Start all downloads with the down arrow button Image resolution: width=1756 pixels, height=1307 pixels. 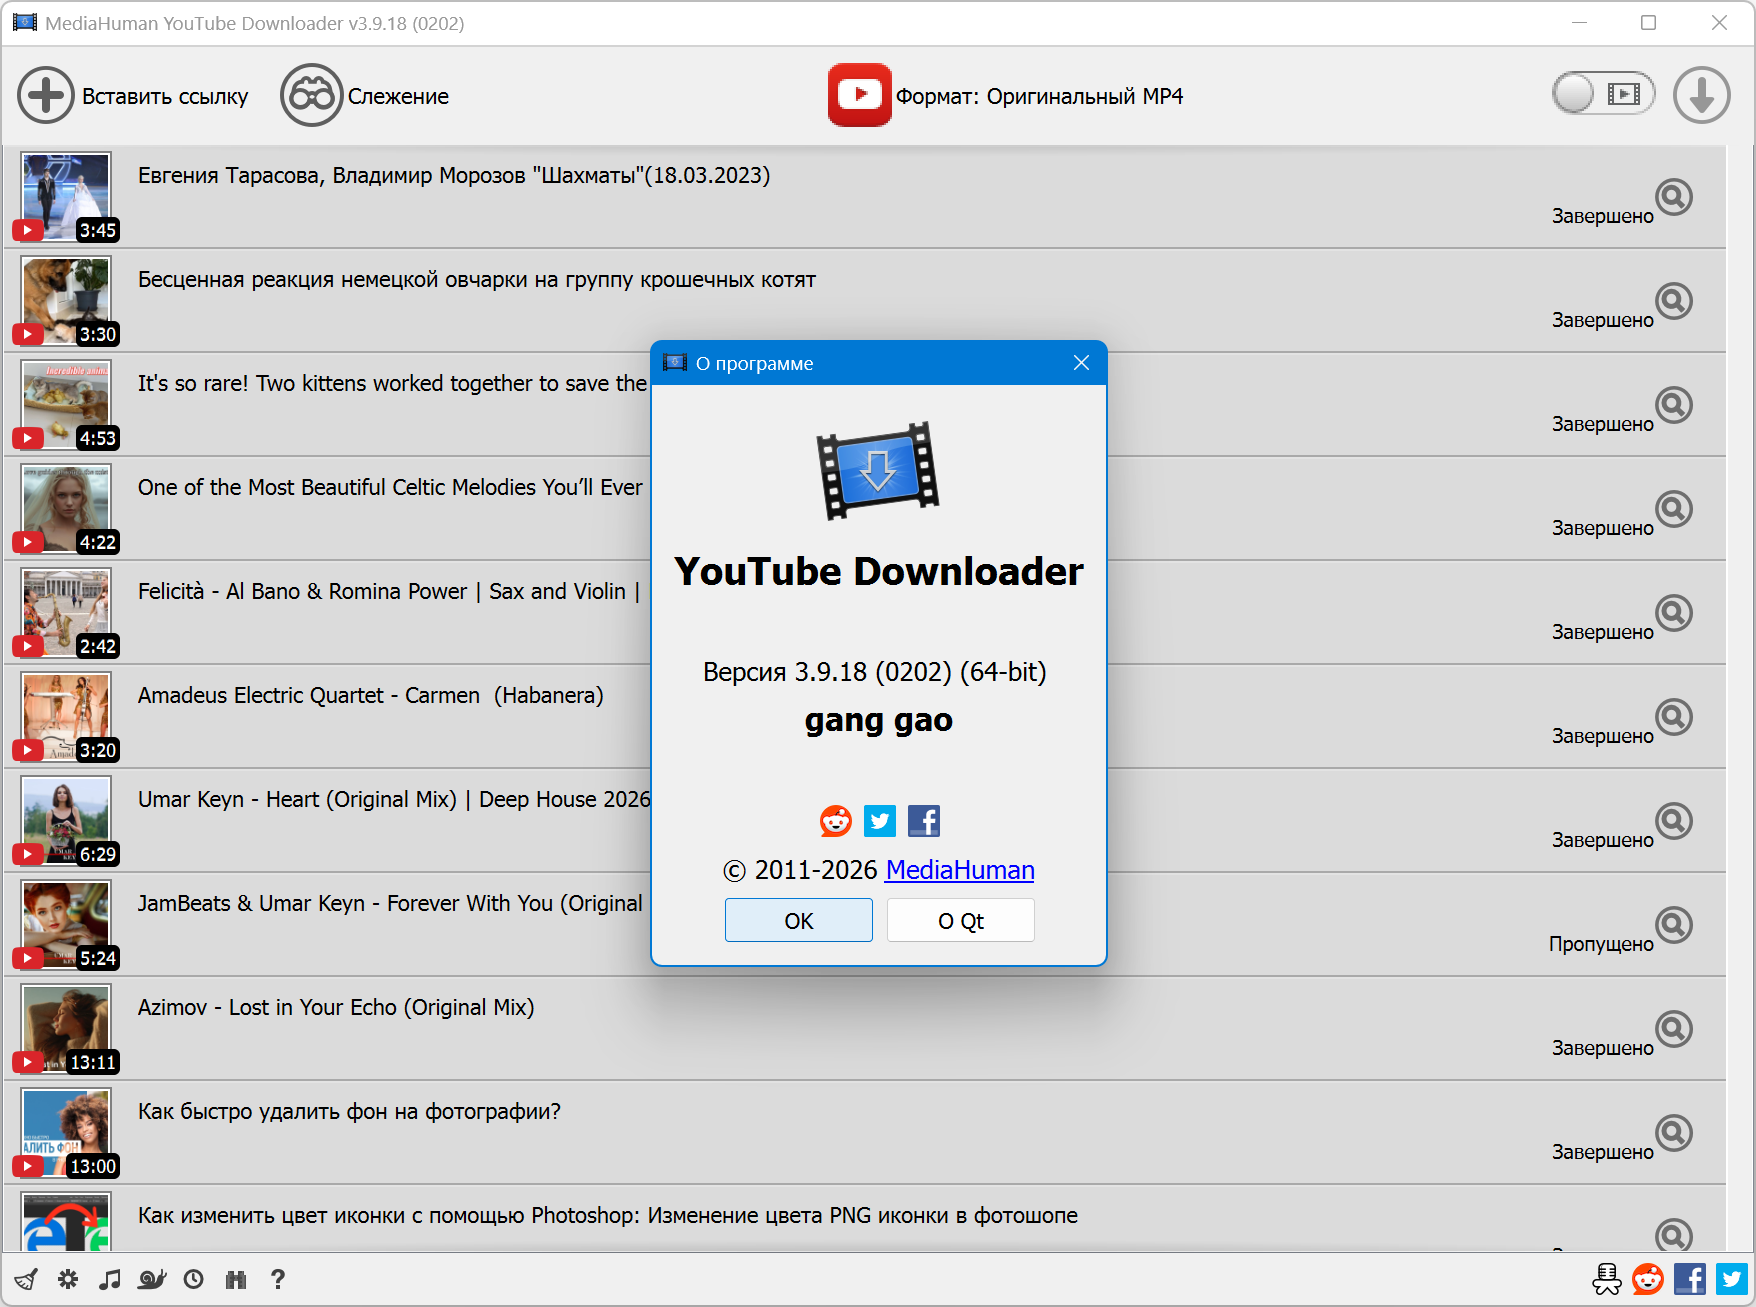tap(1701, 95)
